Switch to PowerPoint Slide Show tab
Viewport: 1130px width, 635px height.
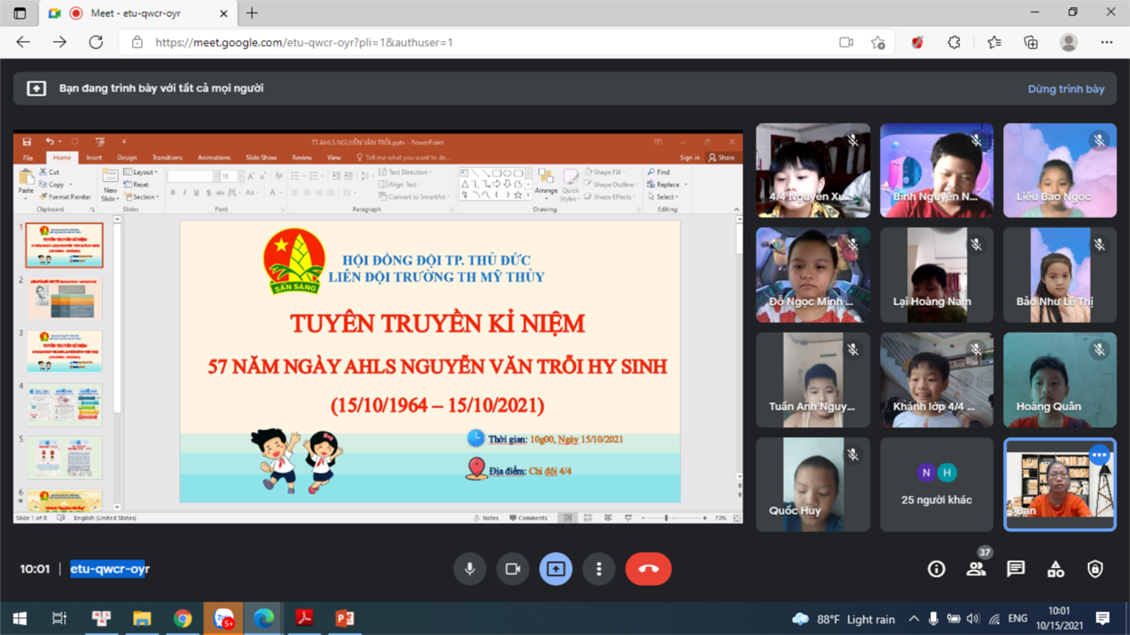(x=261, y=157)
